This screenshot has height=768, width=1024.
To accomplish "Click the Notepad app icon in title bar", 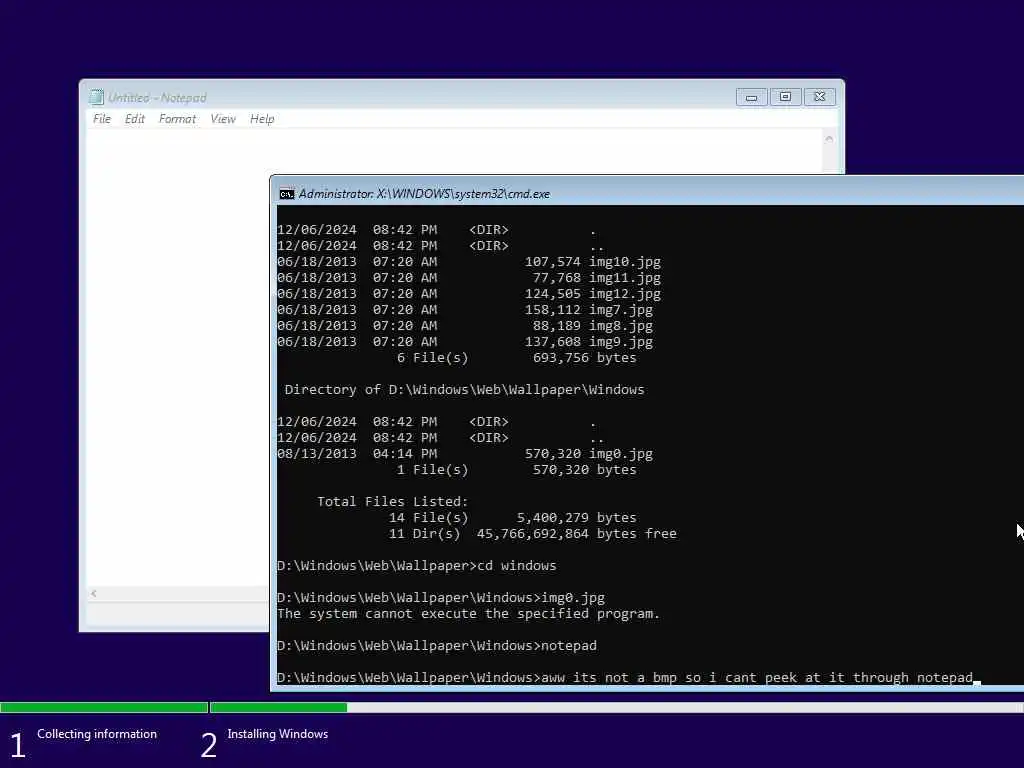I will (x=96, y=97).
